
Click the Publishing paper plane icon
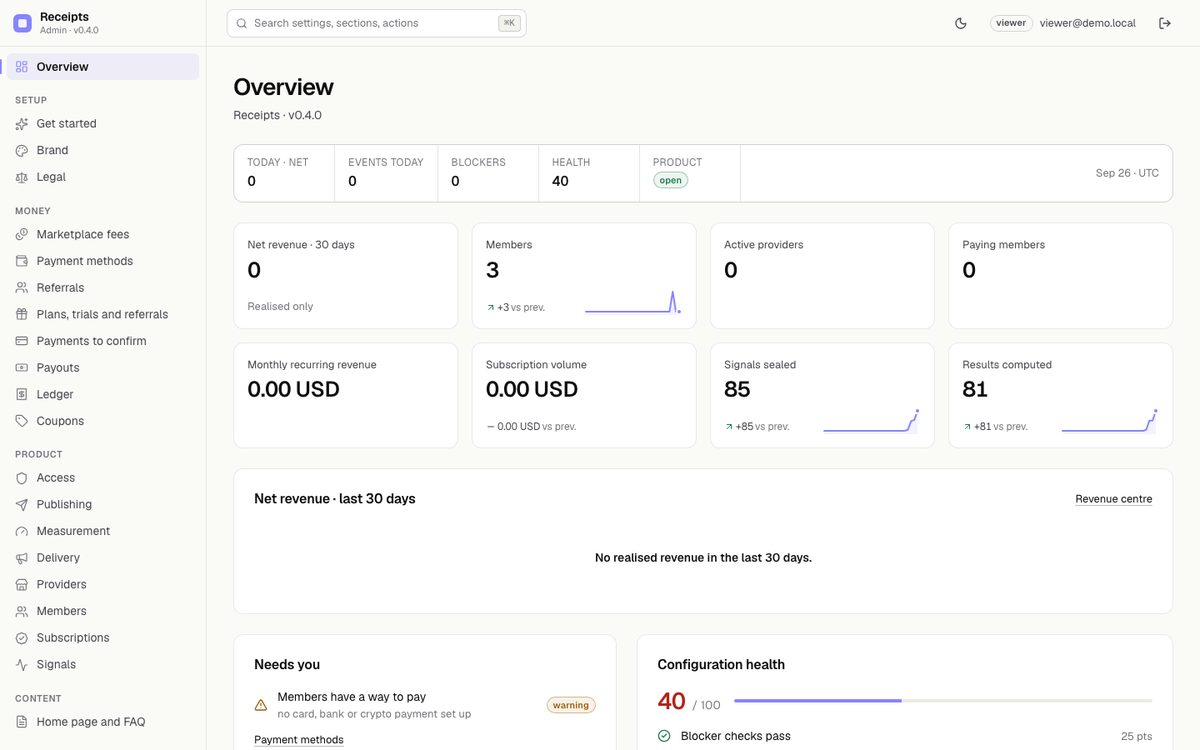tap(22, 505)
